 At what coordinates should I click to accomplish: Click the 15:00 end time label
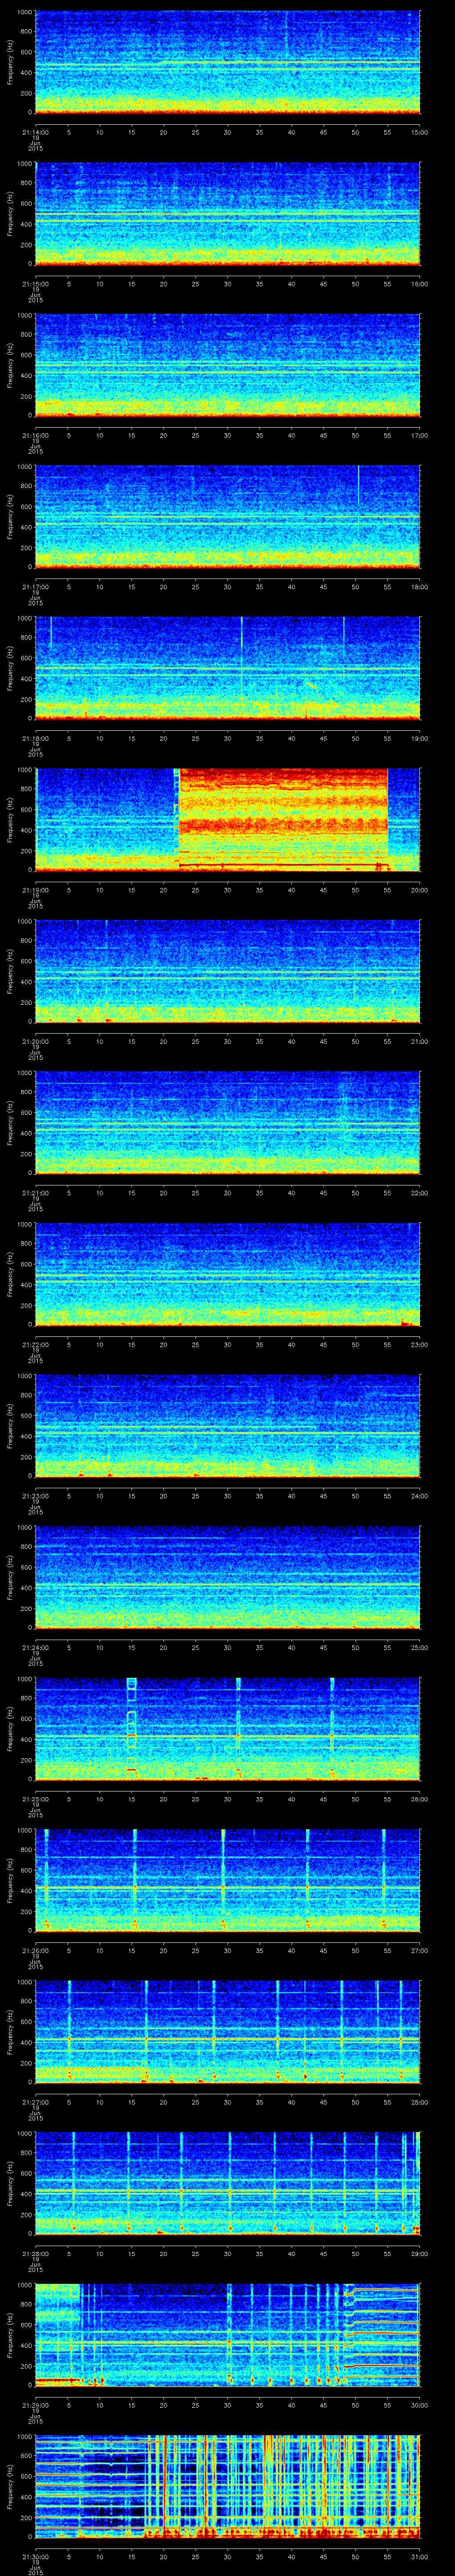pos(420,132)
